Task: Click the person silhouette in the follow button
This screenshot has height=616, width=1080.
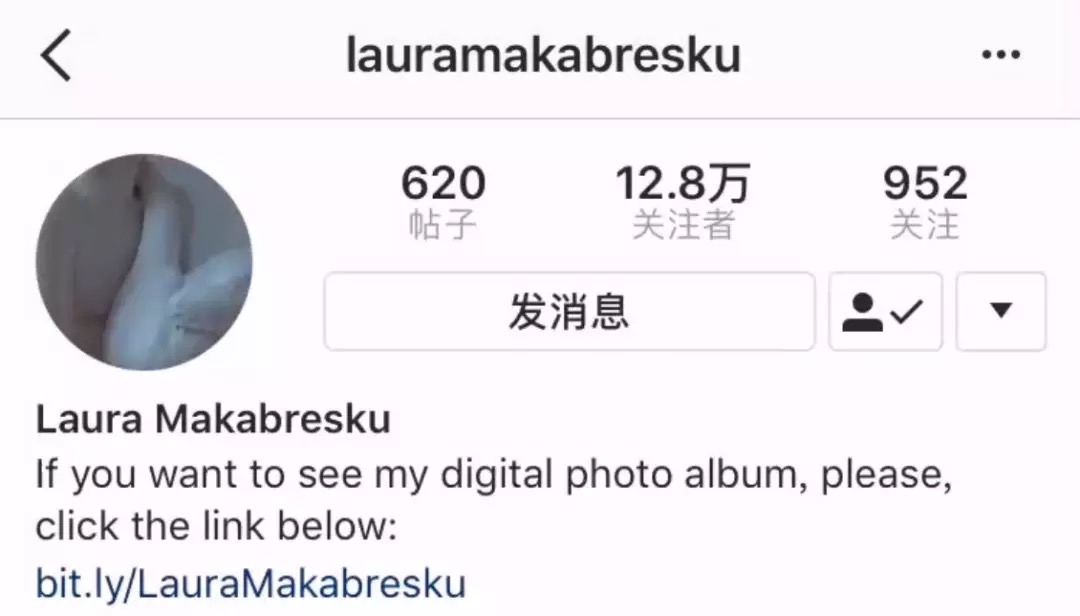Action: [862, 312]
